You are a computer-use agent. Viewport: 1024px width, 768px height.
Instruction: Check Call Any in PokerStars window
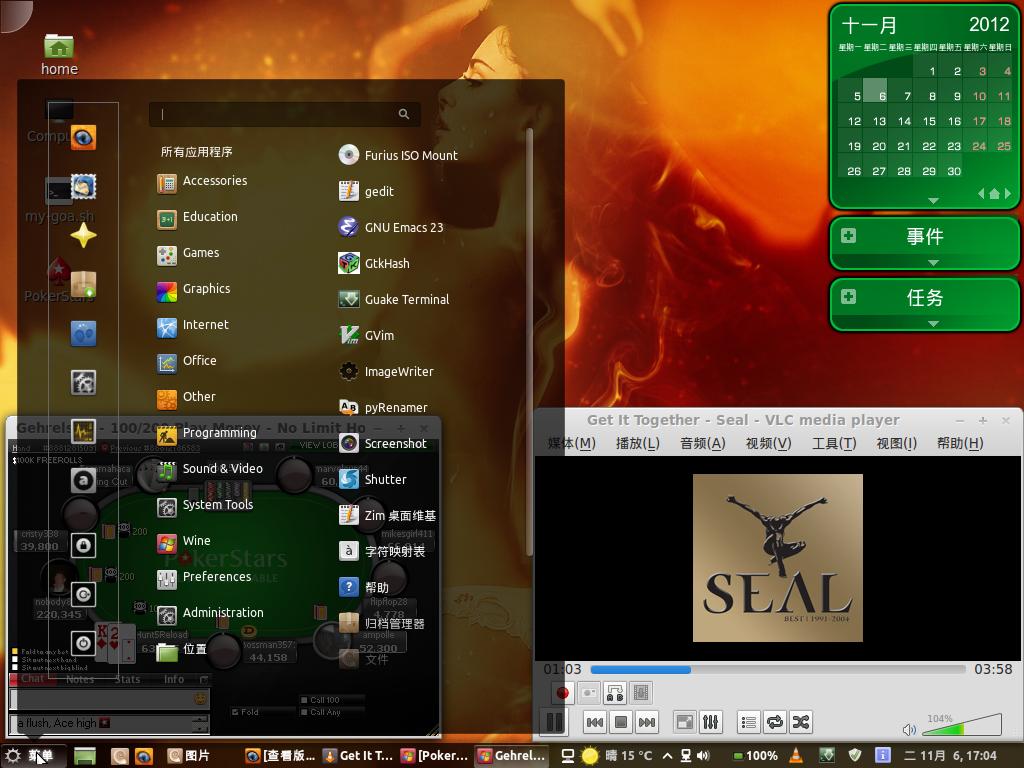tap(304, 712)
